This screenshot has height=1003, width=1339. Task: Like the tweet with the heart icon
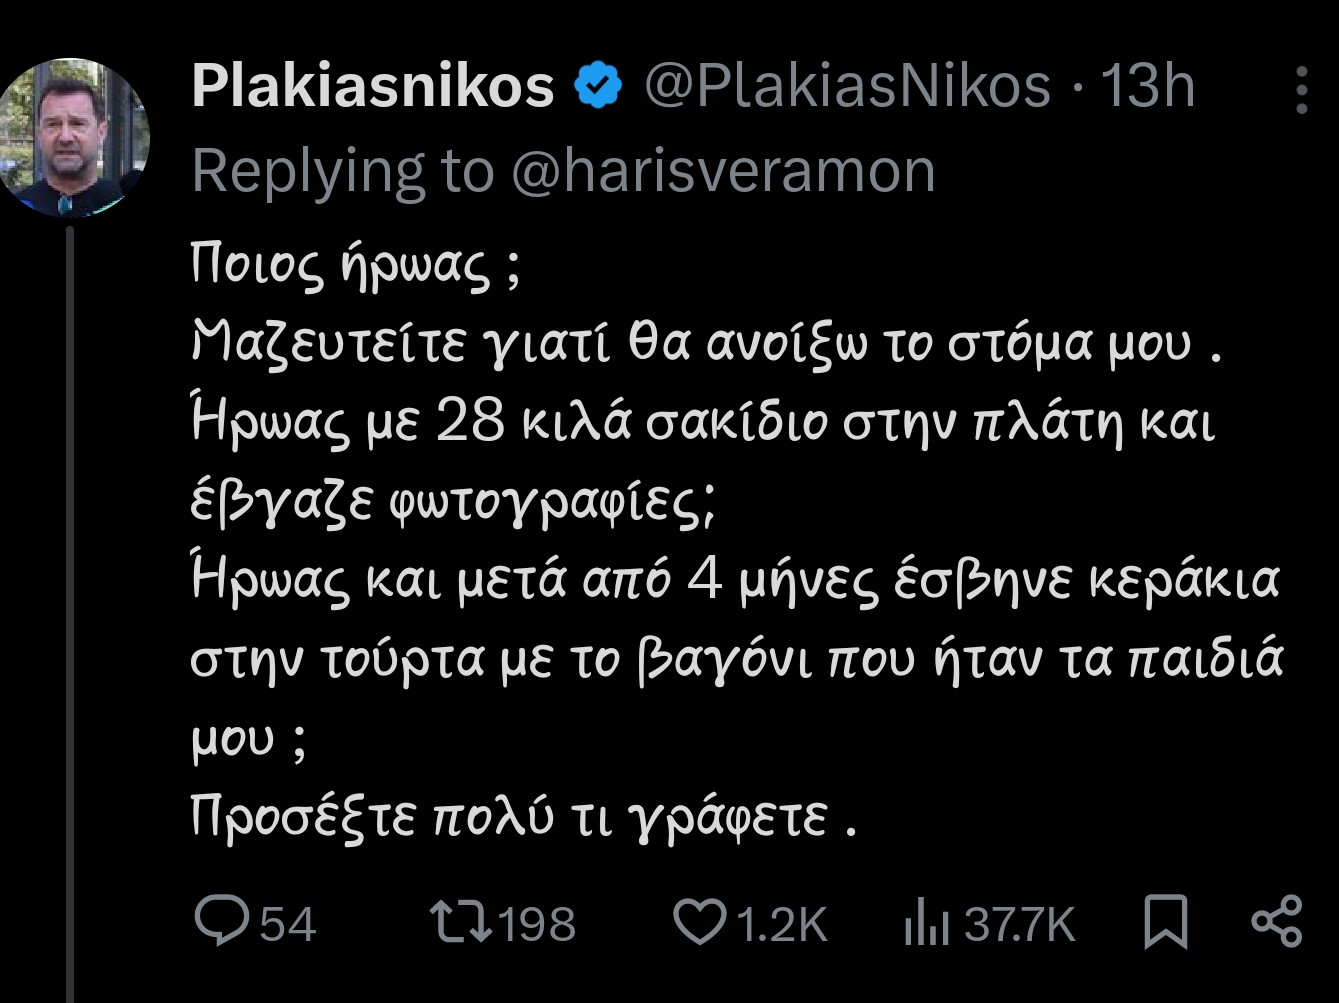point(700,922)
